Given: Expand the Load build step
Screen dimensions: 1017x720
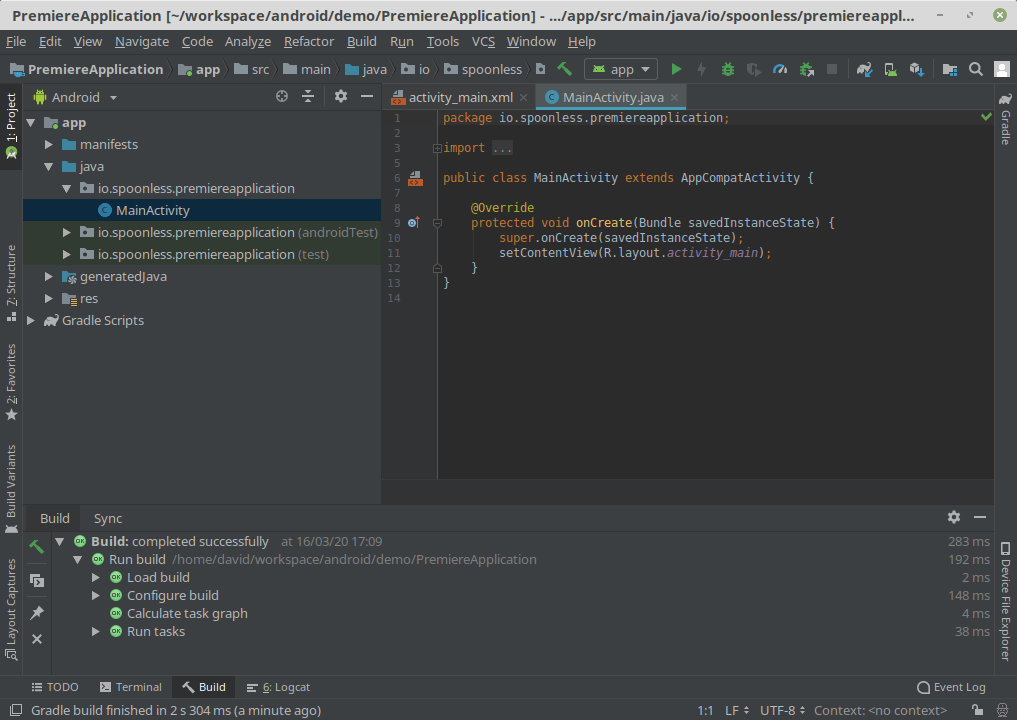Looking at the screenshot, I should point(96,577).
